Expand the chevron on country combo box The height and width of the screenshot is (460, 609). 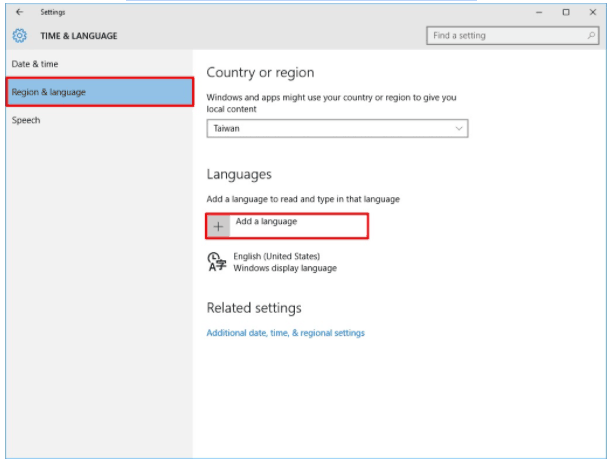tap(459, 129)
